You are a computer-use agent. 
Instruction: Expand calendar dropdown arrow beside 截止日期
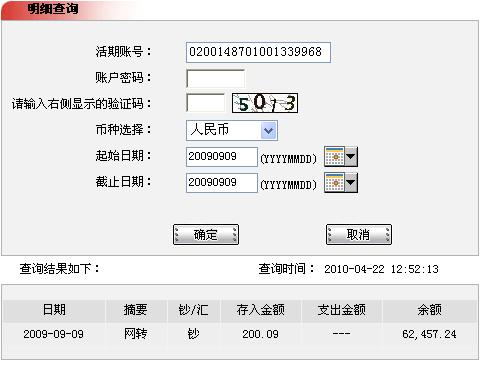tap(351, 182)
